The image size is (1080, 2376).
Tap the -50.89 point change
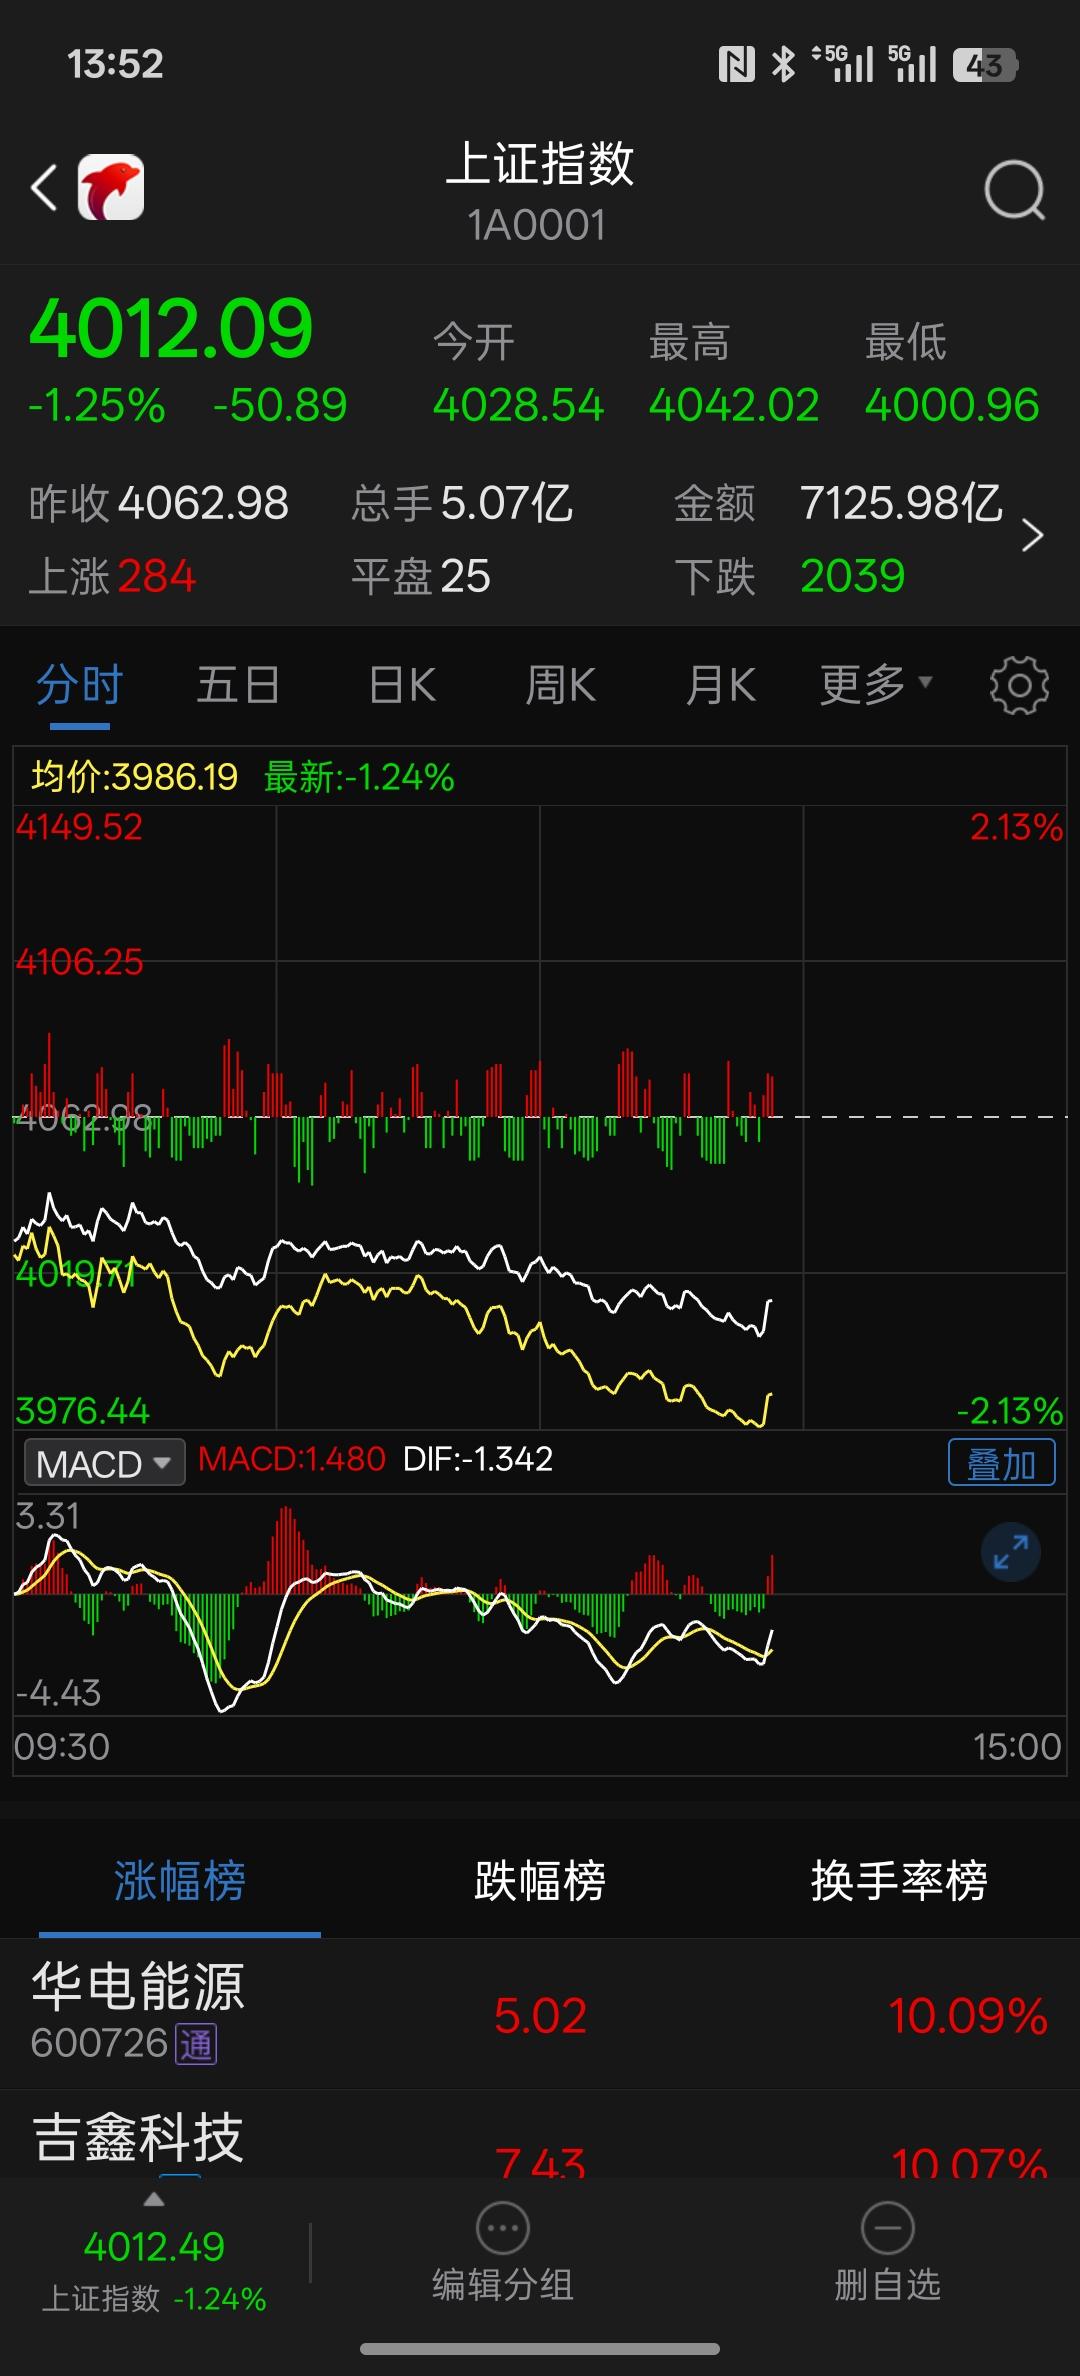[280, 405]
